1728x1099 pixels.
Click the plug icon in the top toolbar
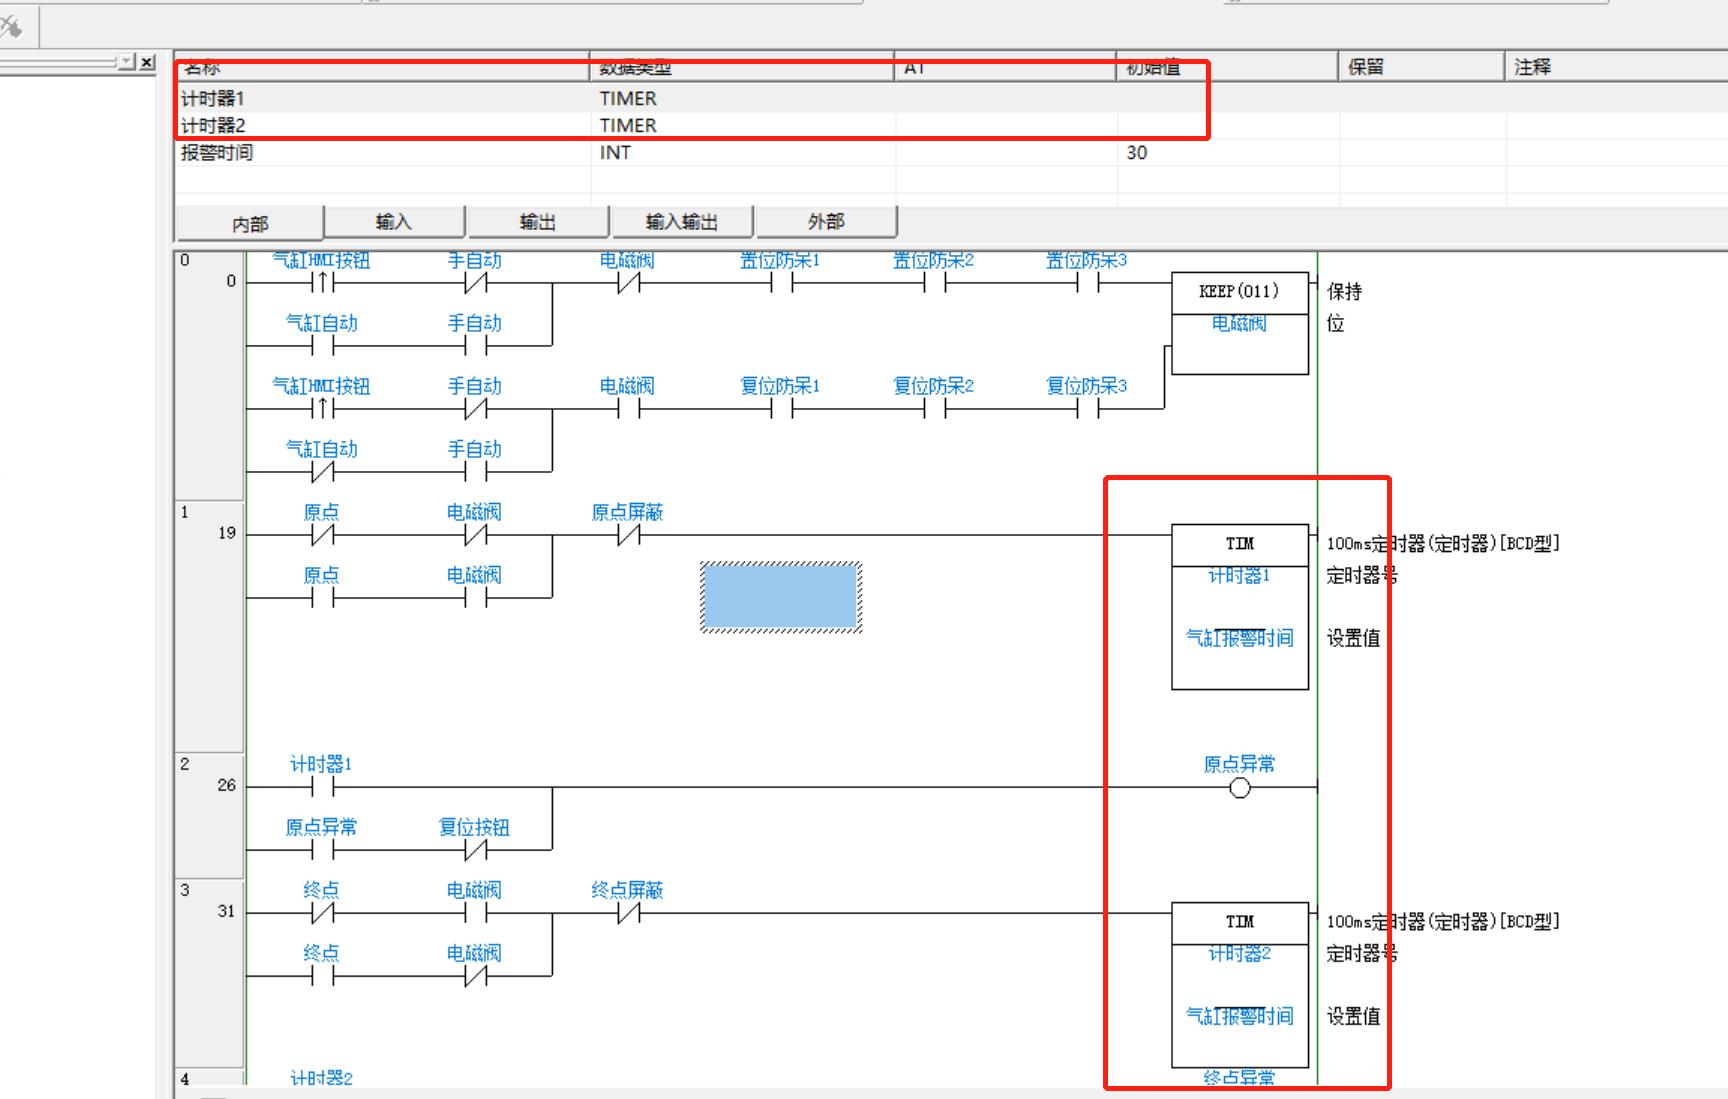pos(12,26)
